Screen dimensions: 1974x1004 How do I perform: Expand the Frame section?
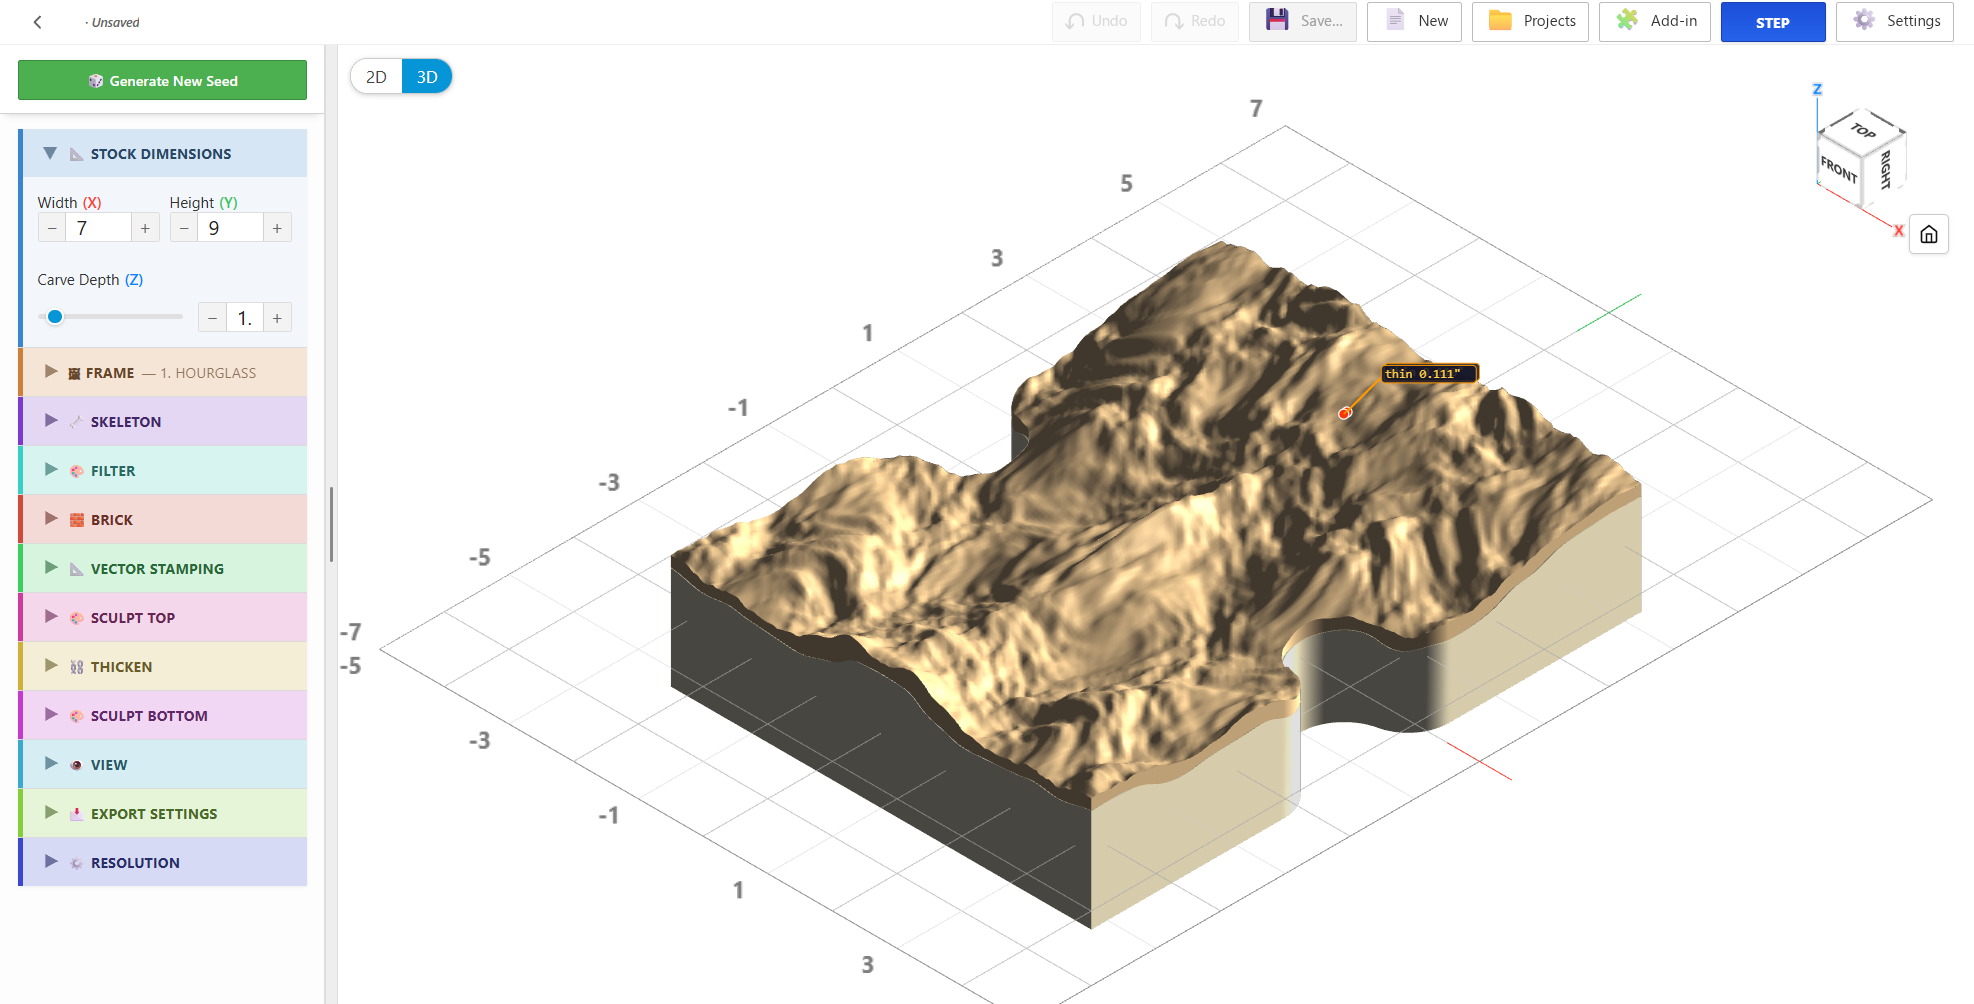click(51, 372)
